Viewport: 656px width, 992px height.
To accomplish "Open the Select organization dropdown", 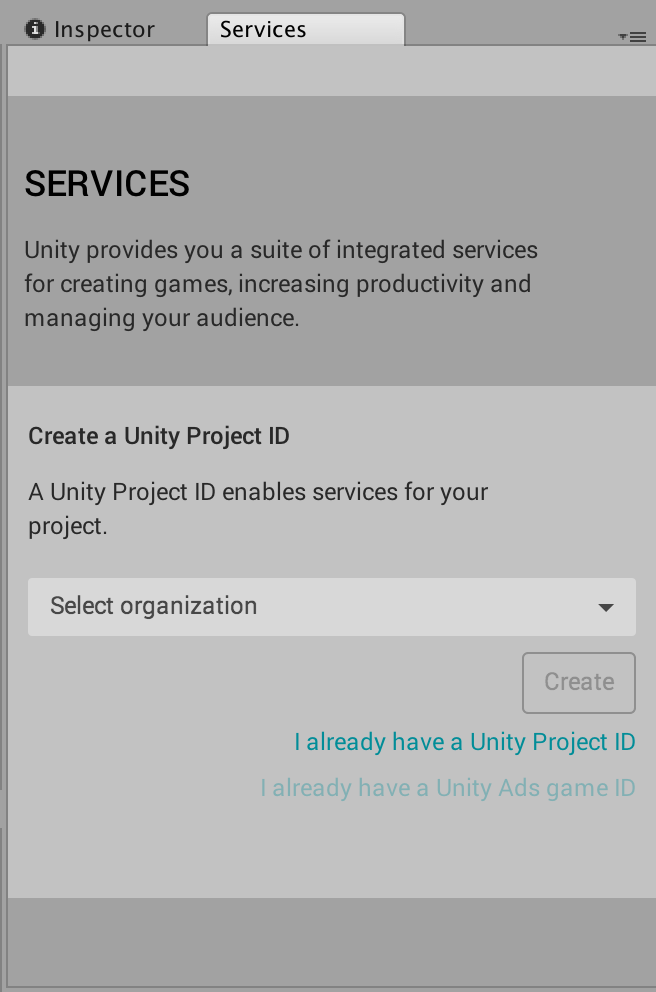I will tap(331, 606).
